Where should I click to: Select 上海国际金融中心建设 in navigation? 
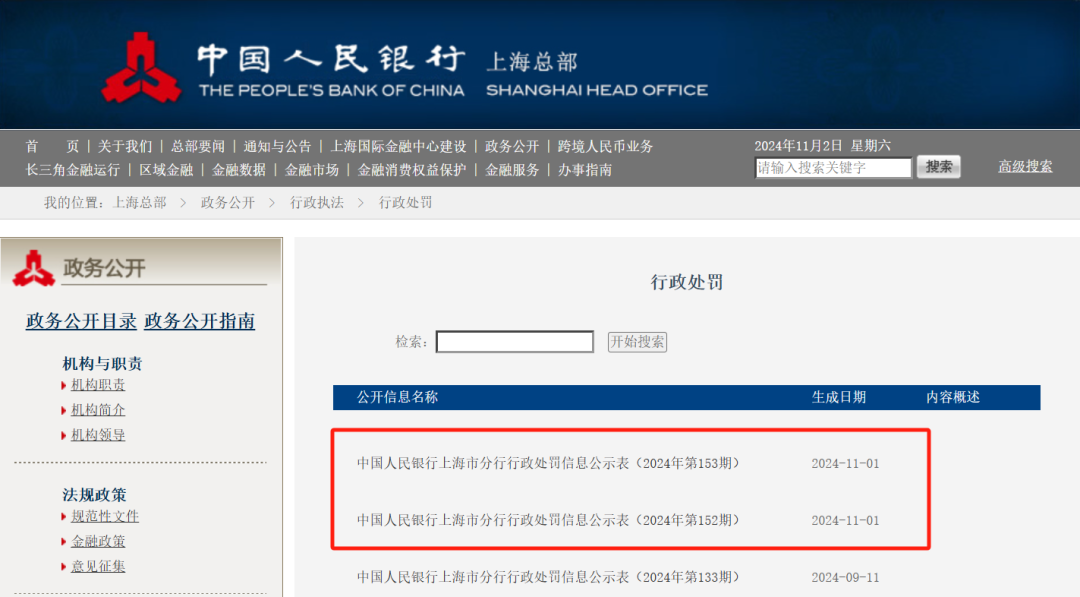(x=398, y=146)
